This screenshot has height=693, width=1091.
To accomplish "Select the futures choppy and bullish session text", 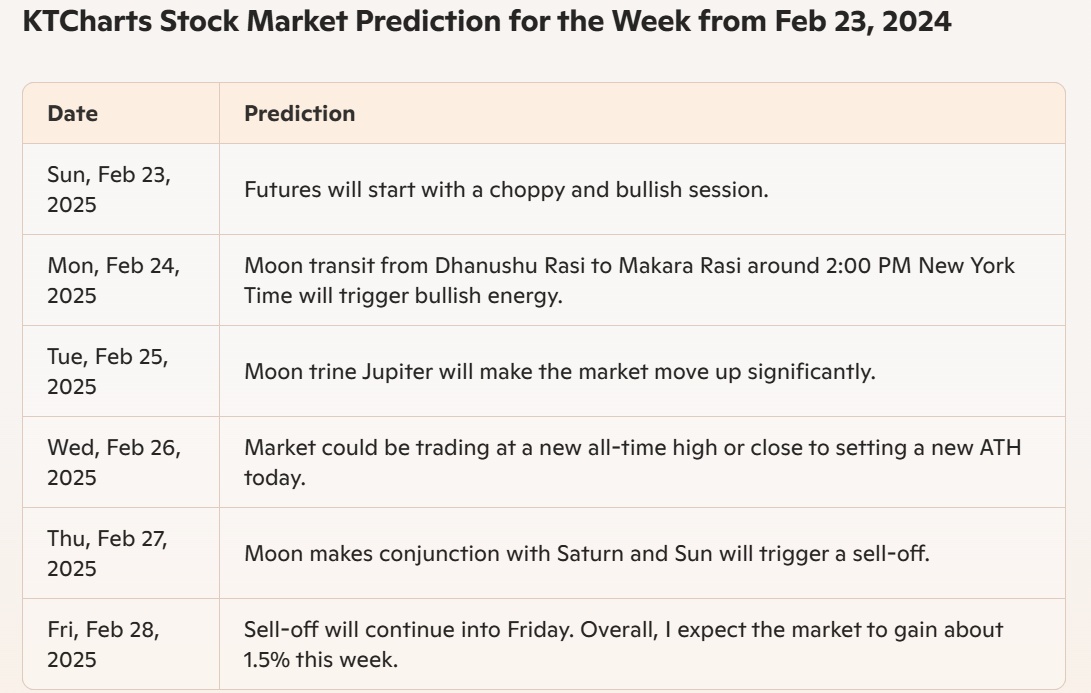I will (507, 189).
